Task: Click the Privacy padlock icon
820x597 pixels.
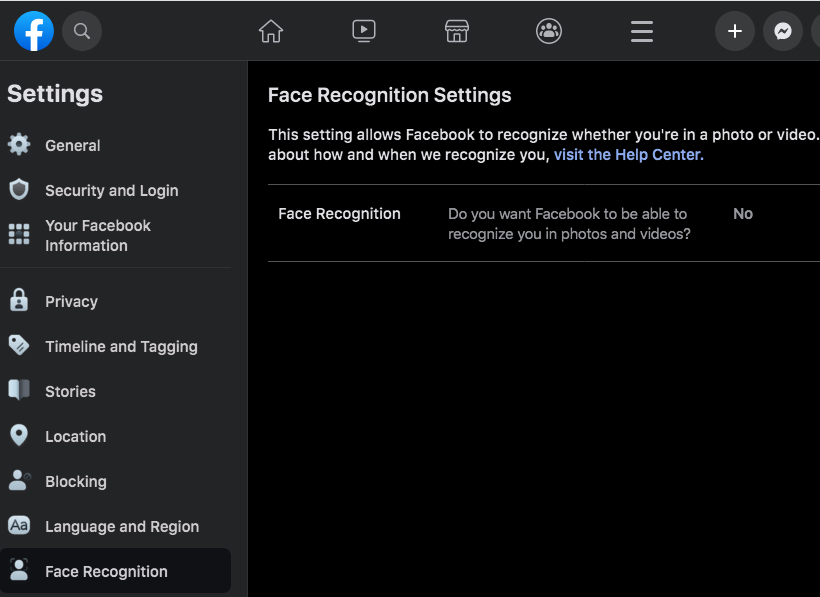Action: coord(19,300)
